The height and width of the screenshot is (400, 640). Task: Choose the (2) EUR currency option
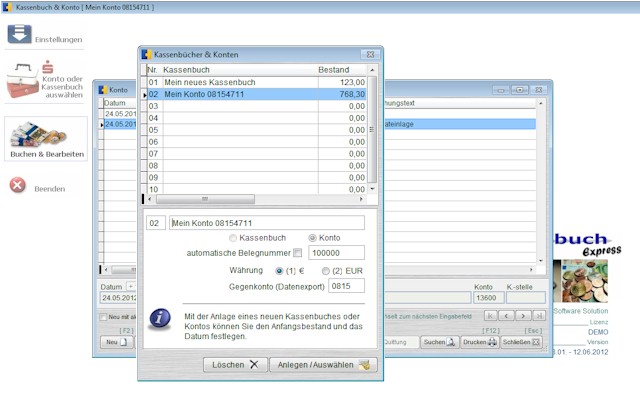tap(326, 270)
